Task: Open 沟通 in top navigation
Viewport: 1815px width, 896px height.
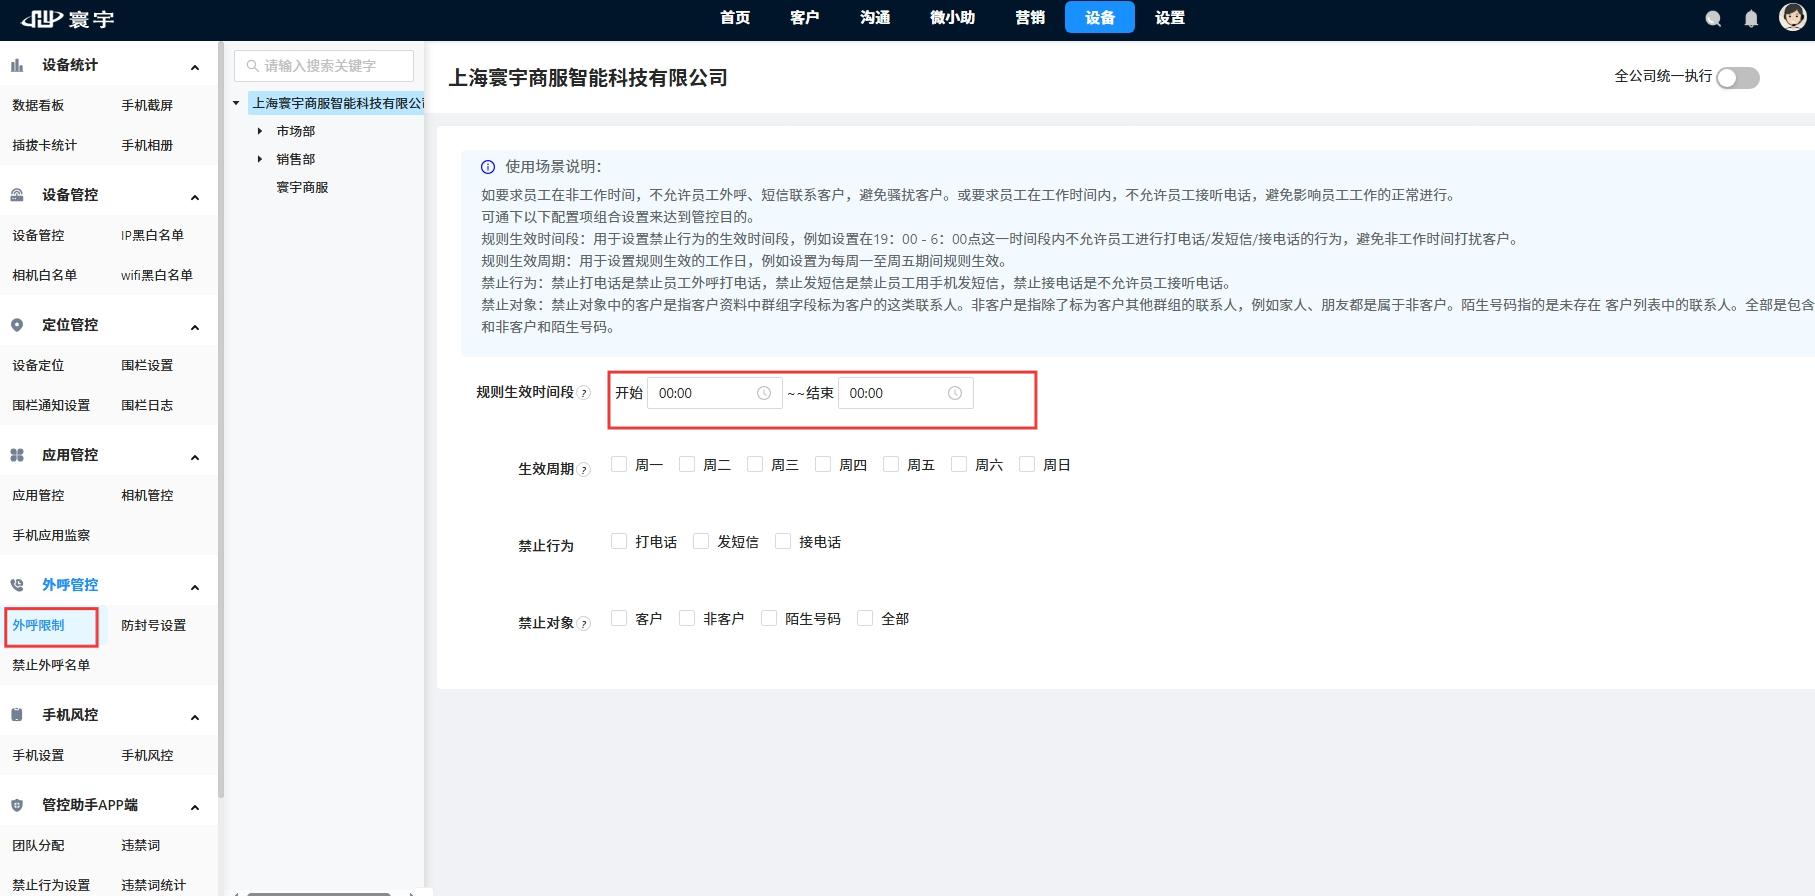Action: 875,18
